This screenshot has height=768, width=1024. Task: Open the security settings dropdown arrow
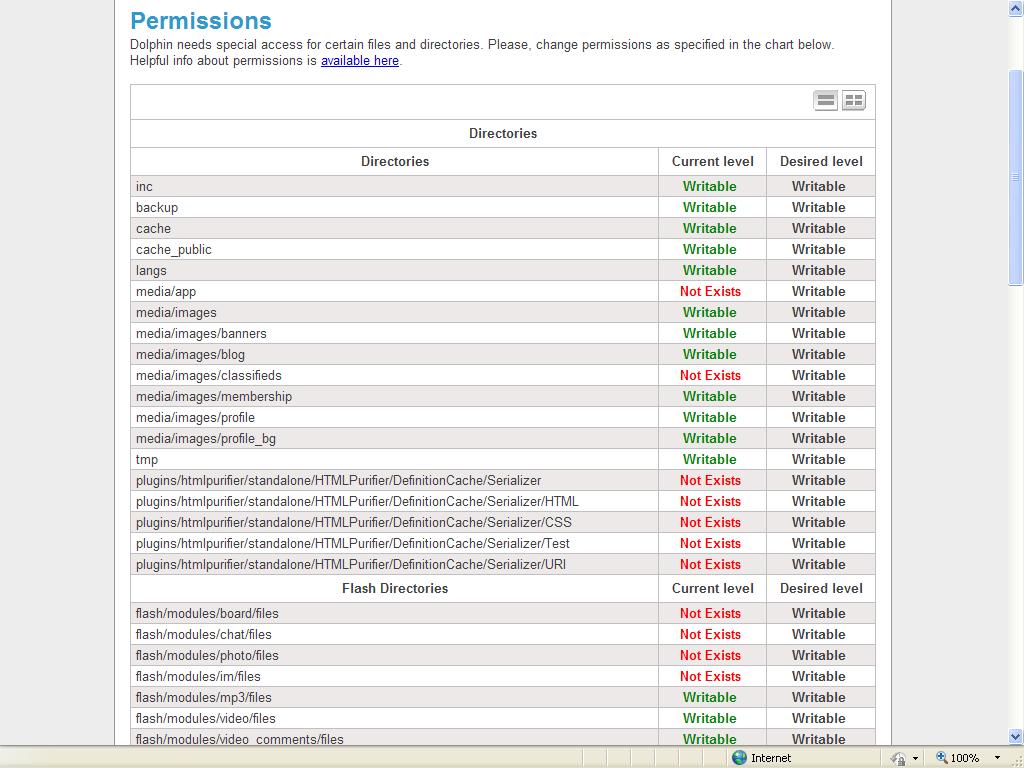[915, 758]
